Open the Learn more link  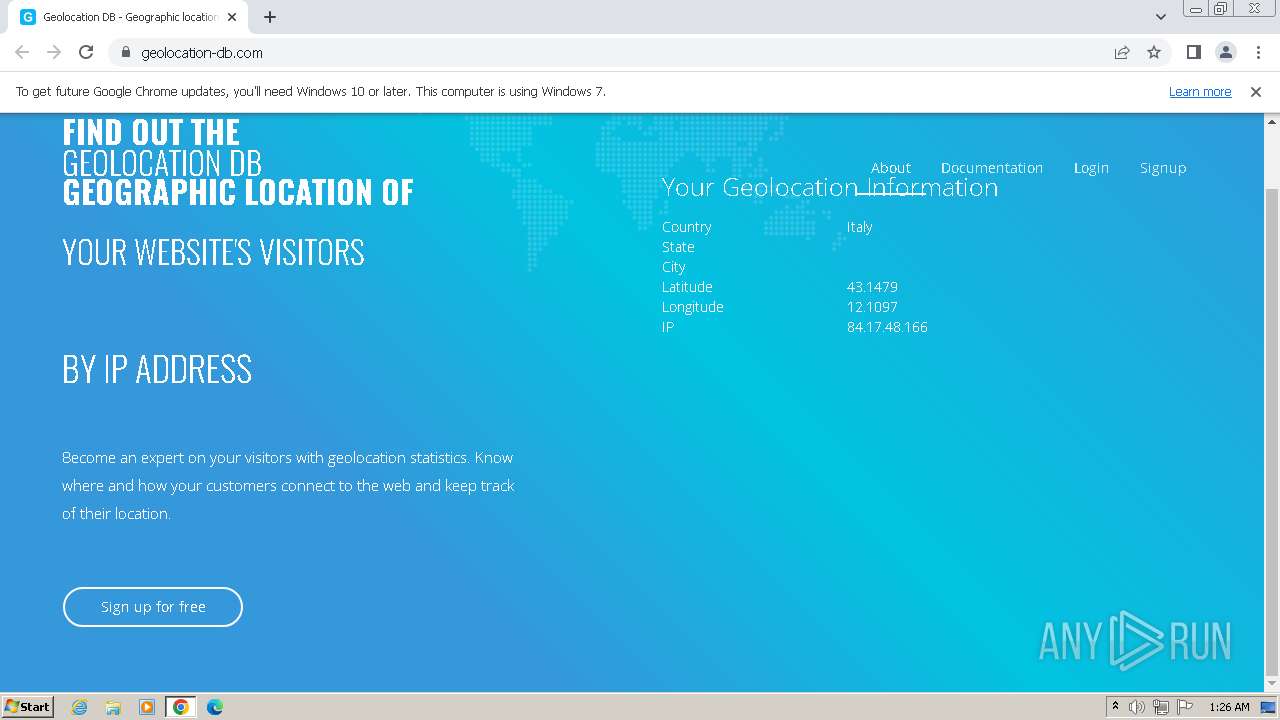(1200, 91)
